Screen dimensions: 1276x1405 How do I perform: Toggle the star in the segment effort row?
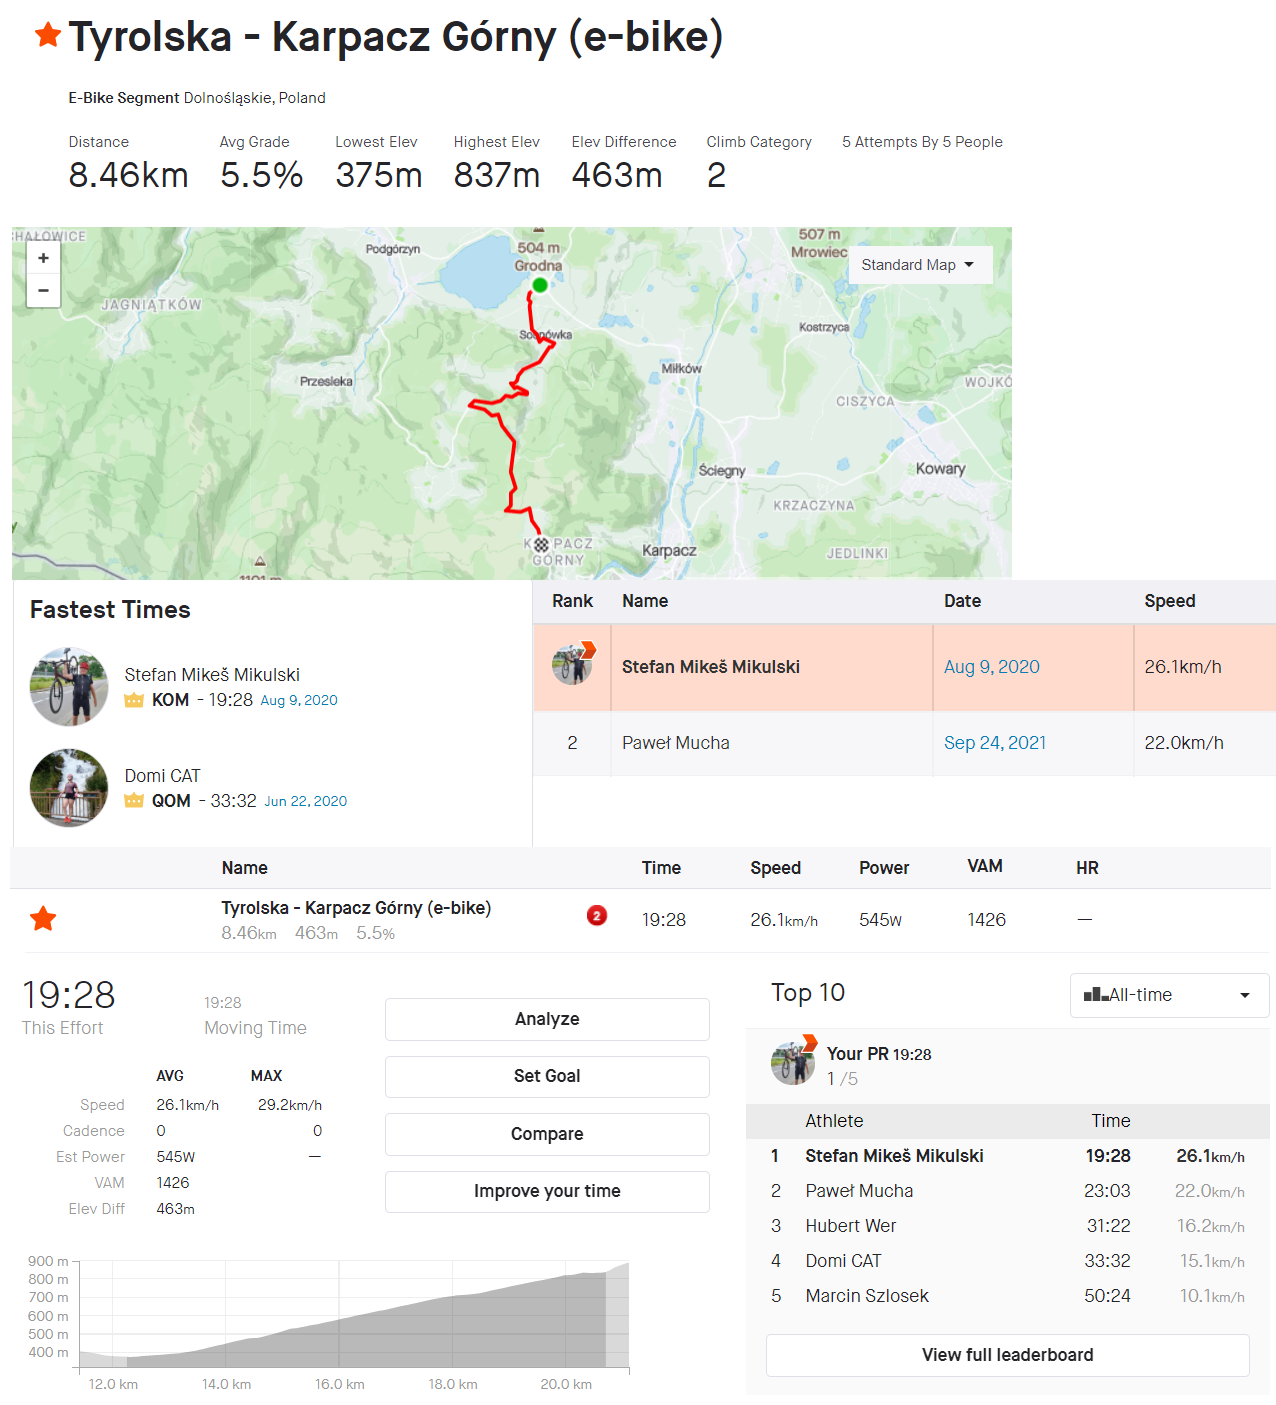[x=43, y=919]
